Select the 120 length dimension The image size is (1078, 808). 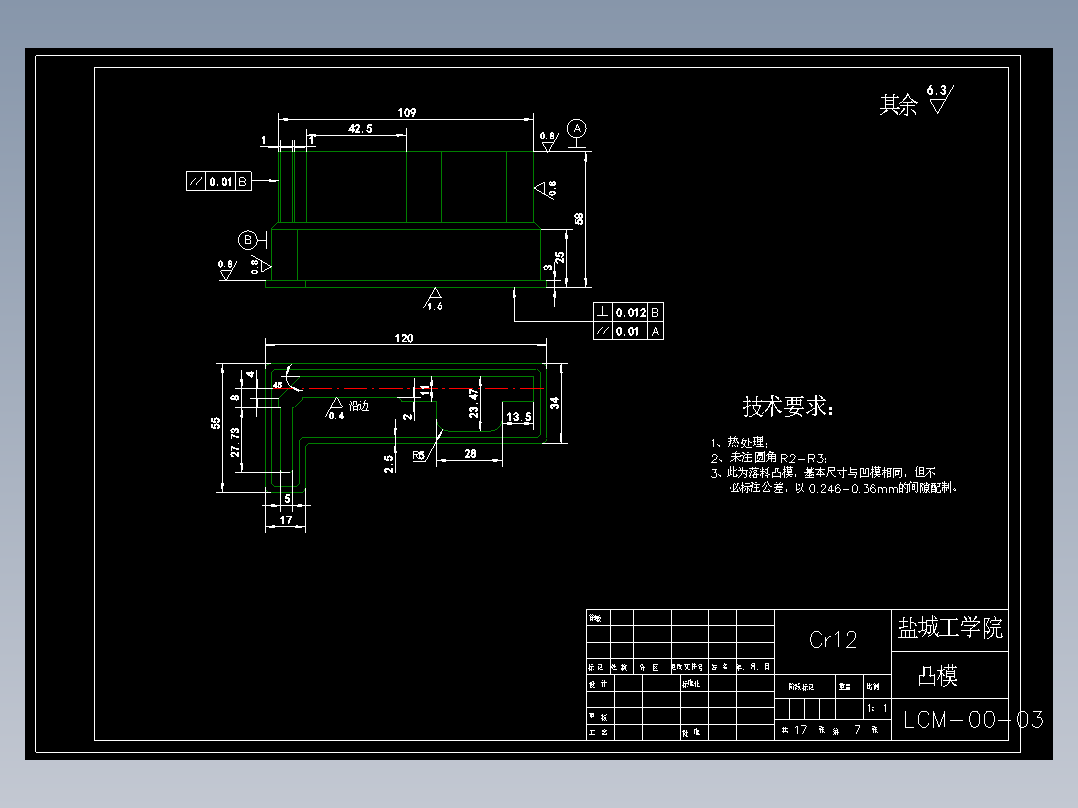(402, 338)
